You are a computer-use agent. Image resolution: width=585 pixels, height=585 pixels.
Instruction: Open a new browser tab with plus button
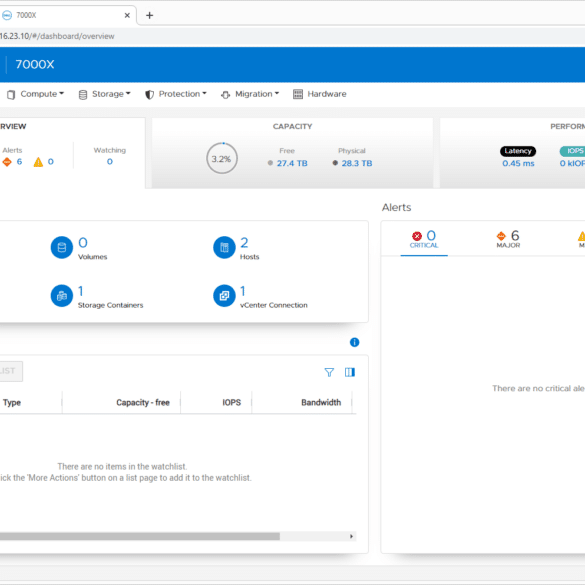149,15
